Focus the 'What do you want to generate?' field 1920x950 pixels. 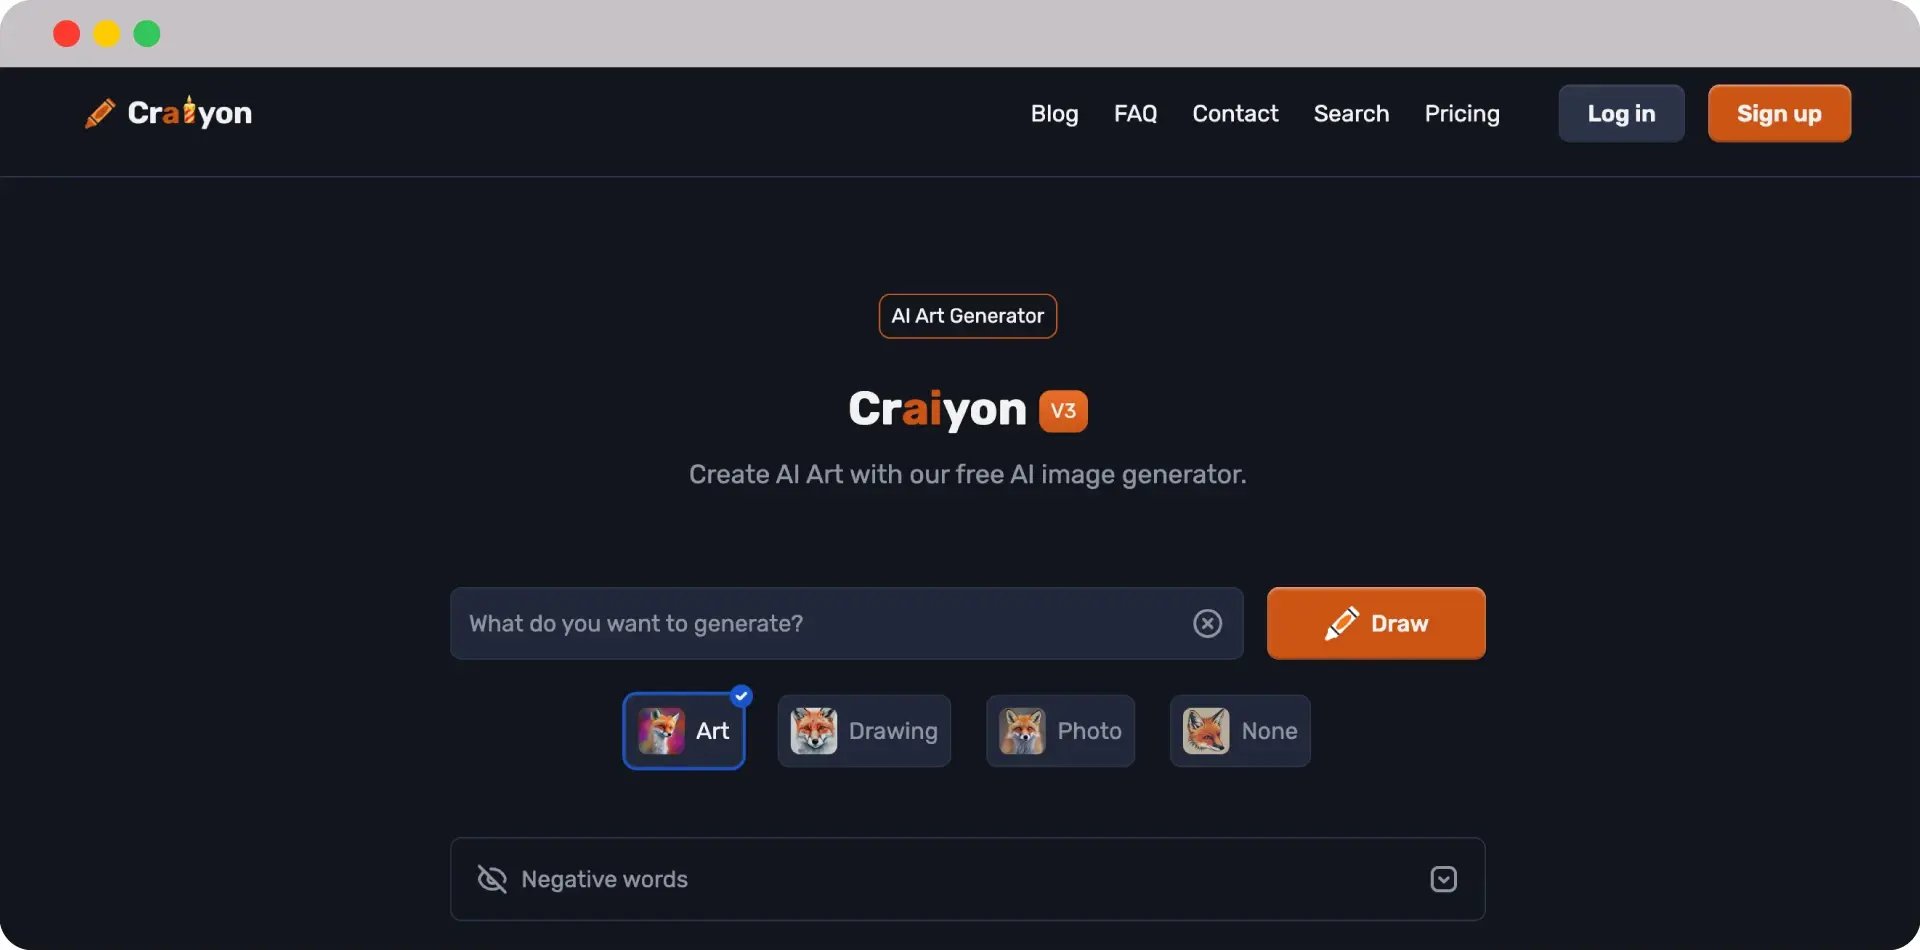point(820,623)
